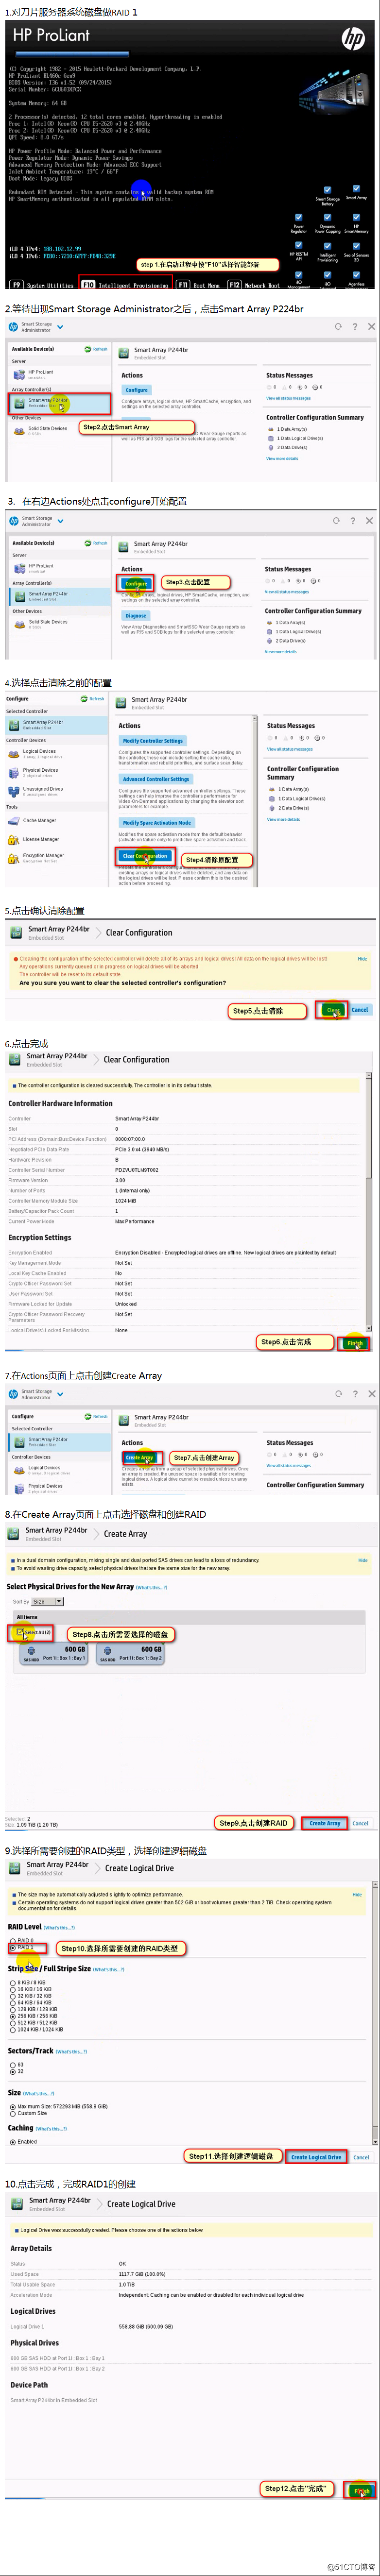
Task: Open Logical Devices icon in step 4 sidebar
Action: coord(14,754)
